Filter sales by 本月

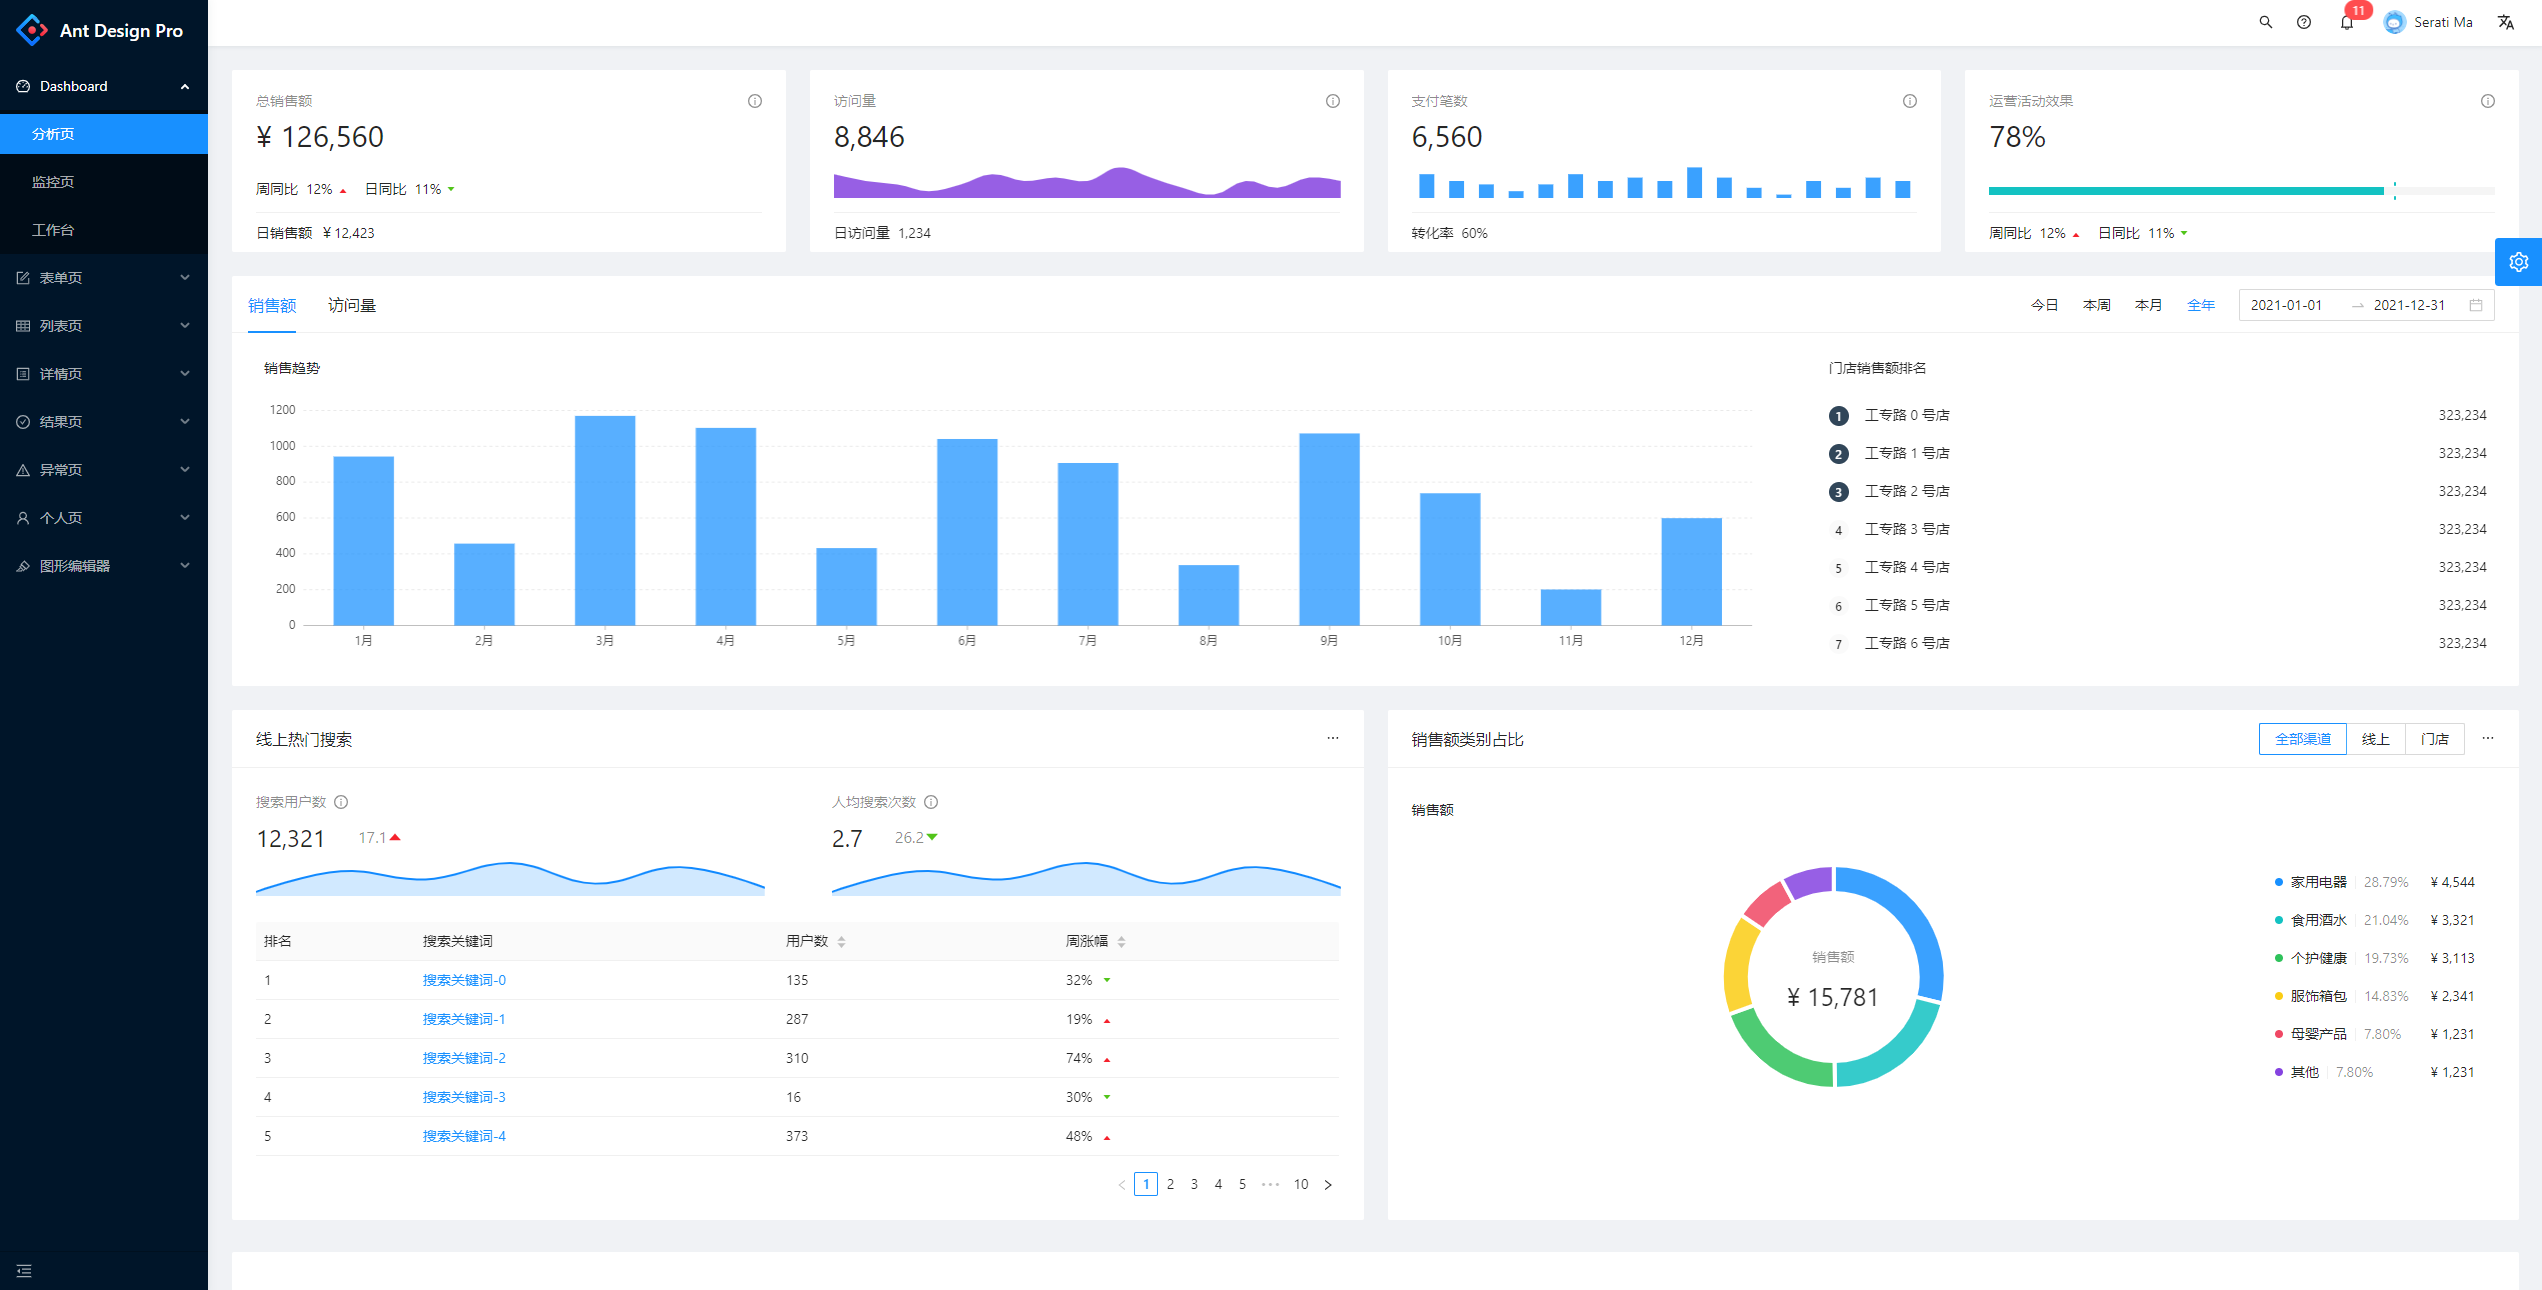[x=2147, y=305]
